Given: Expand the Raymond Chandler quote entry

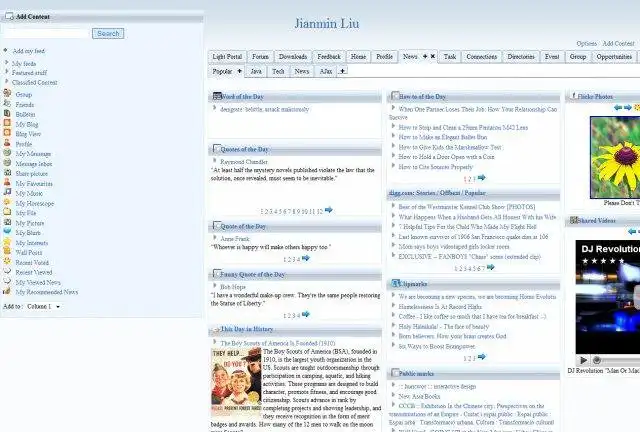Looking at the screenshot, I should pos(215,161).
